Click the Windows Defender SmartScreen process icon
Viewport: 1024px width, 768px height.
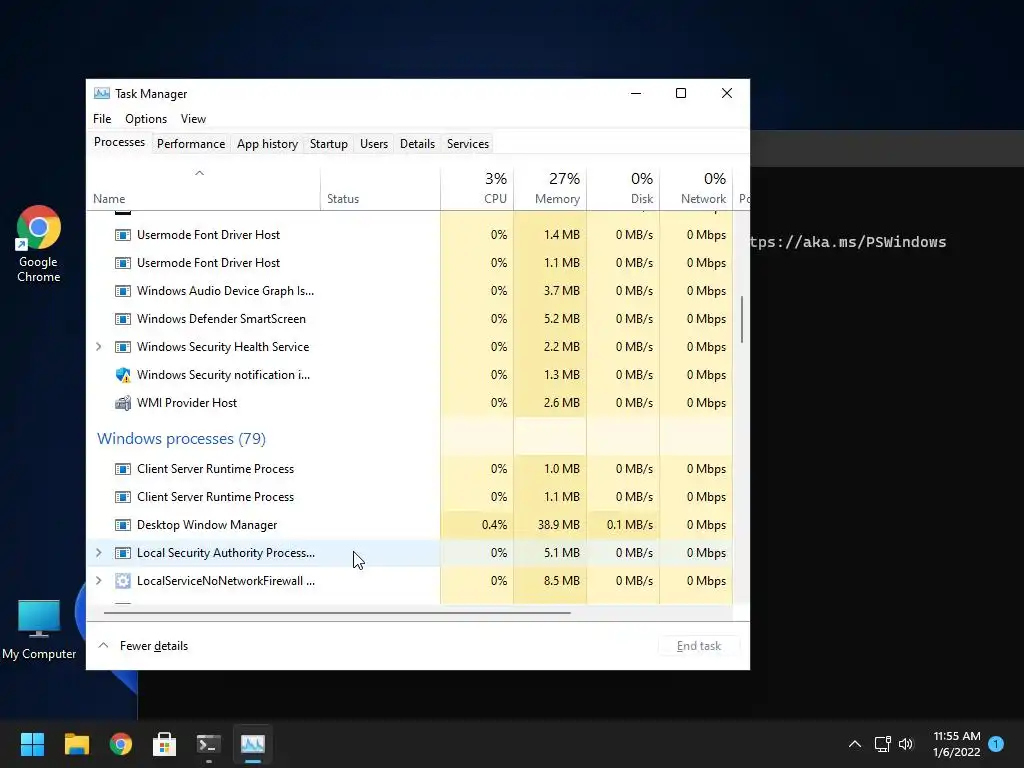(x=123, y=319)
